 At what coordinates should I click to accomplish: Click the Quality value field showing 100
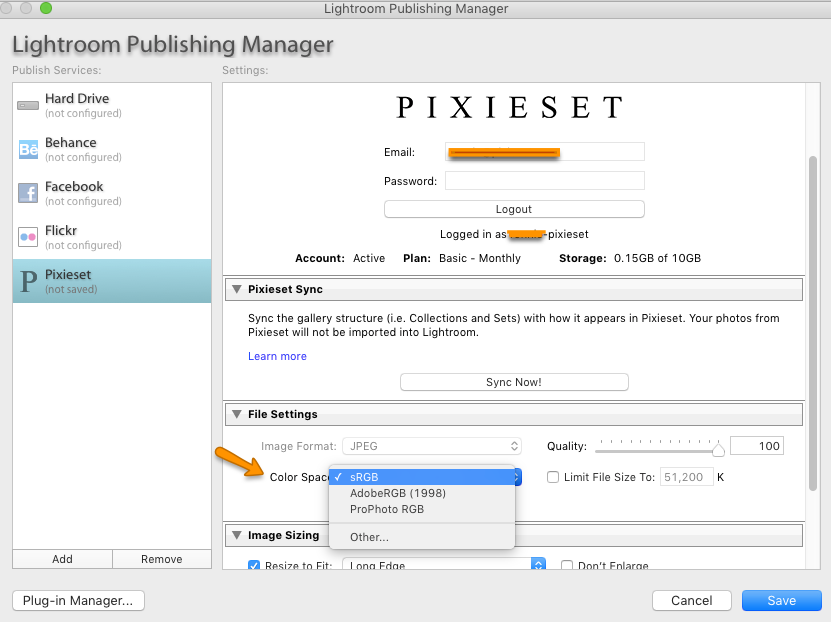[757, 446]
